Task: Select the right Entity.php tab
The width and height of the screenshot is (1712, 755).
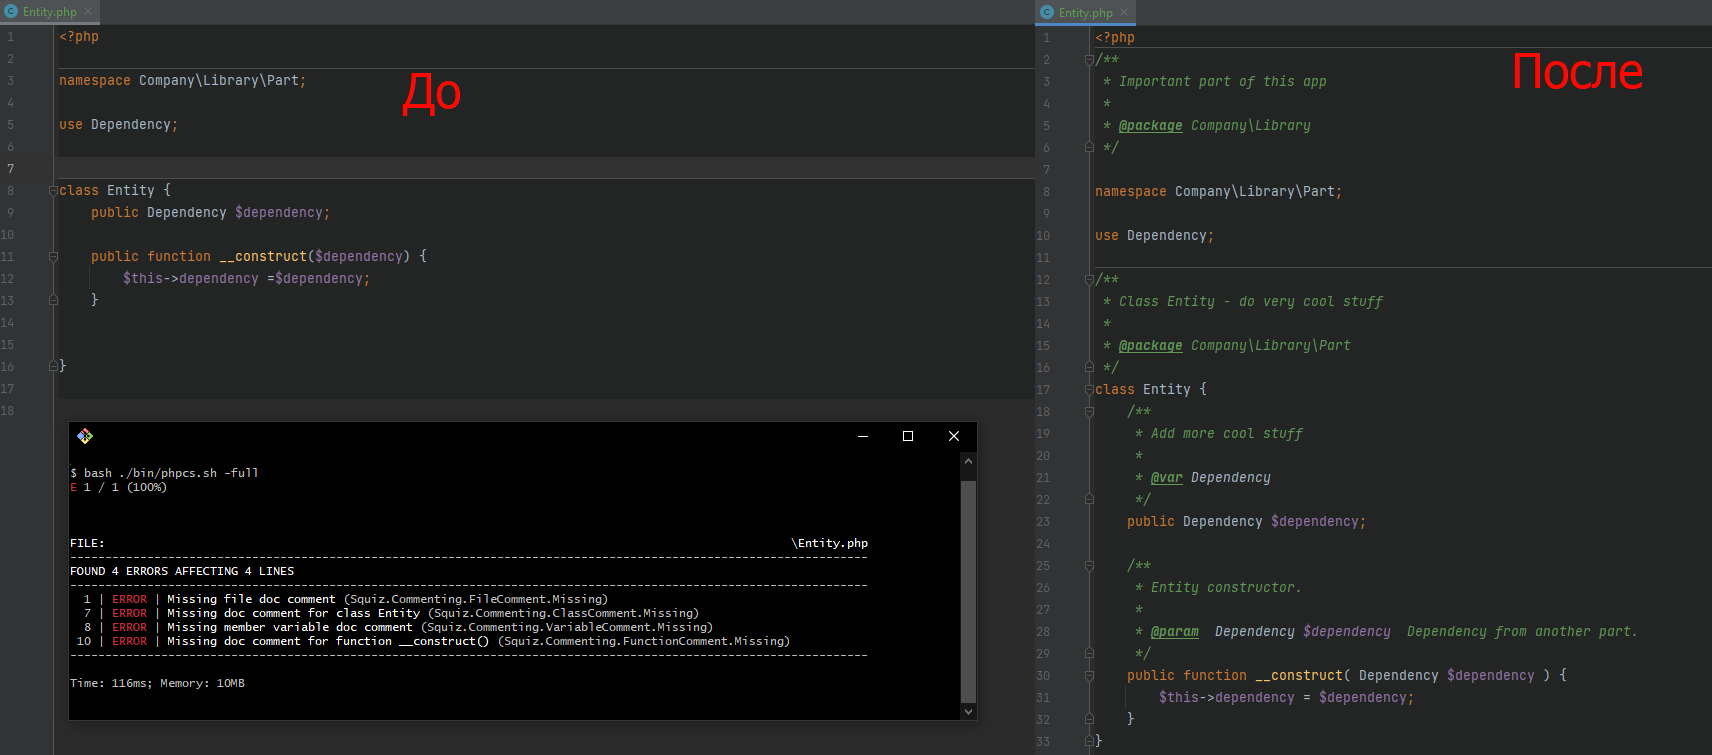Action: point(1085,12)
